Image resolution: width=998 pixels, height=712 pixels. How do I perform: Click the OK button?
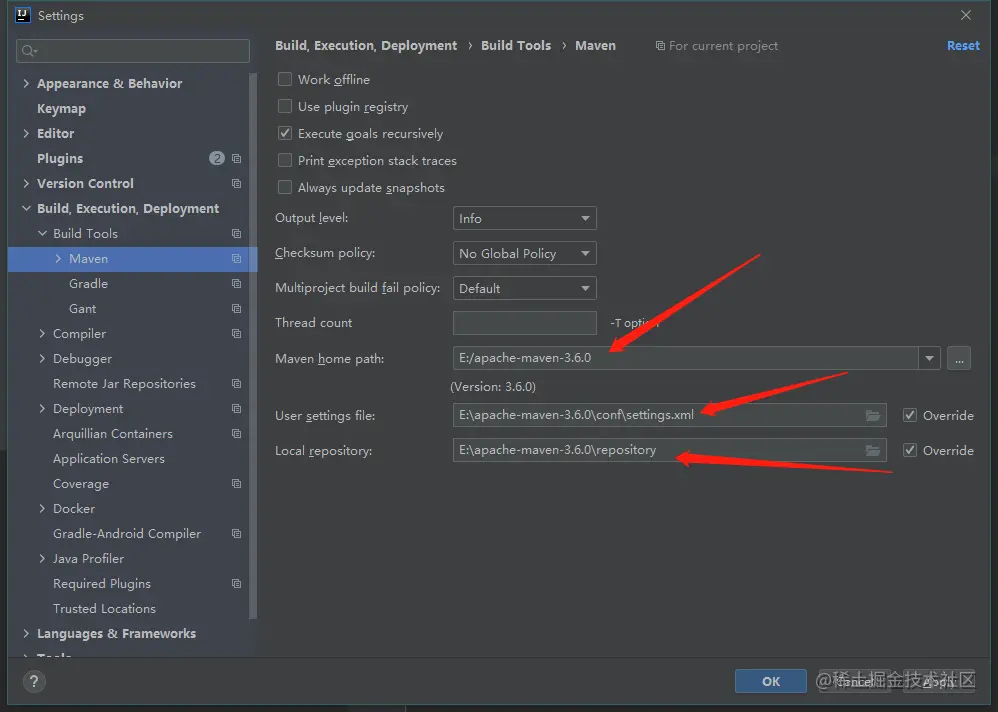tap(771, 681)
